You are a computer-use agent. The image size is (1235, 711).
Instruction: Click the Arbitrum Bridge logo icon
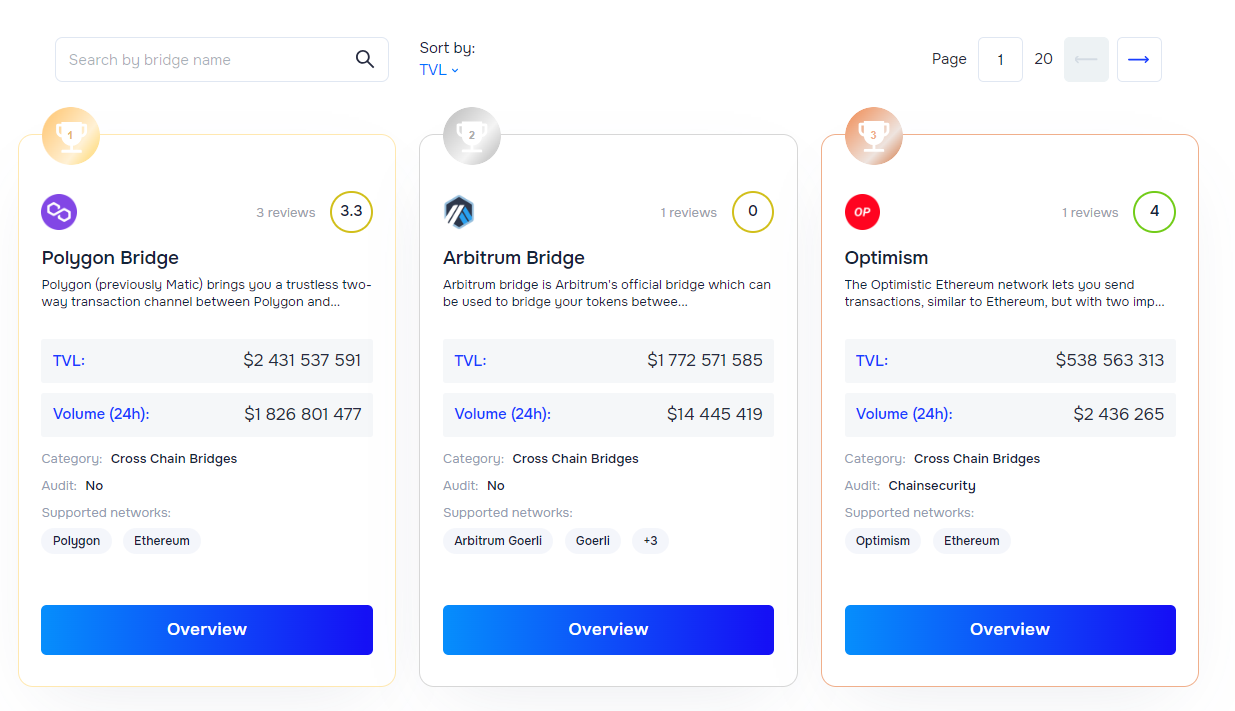(x=459, y=212)
